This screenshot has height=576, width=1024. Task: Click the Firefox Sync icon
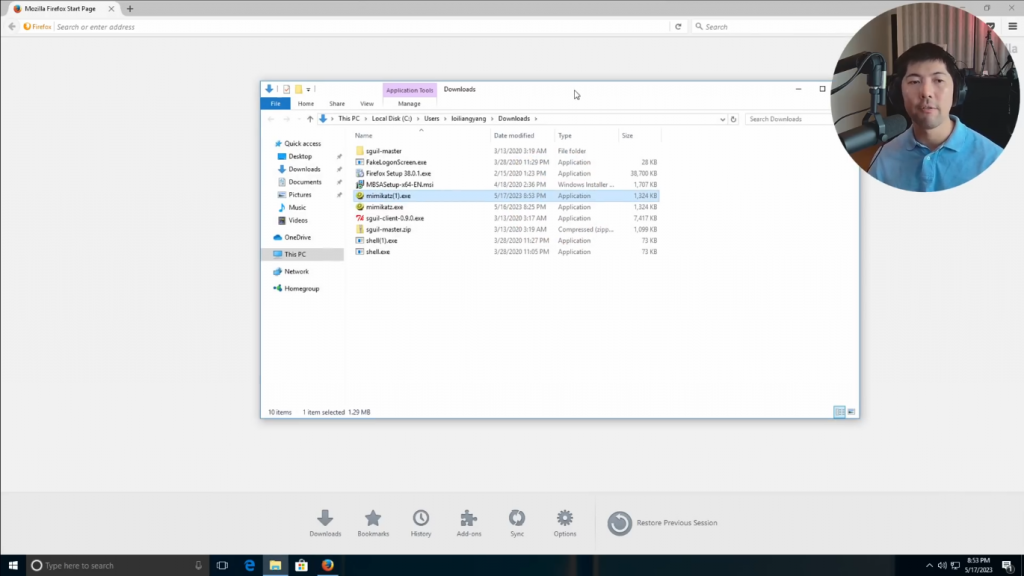coord(517,518)
